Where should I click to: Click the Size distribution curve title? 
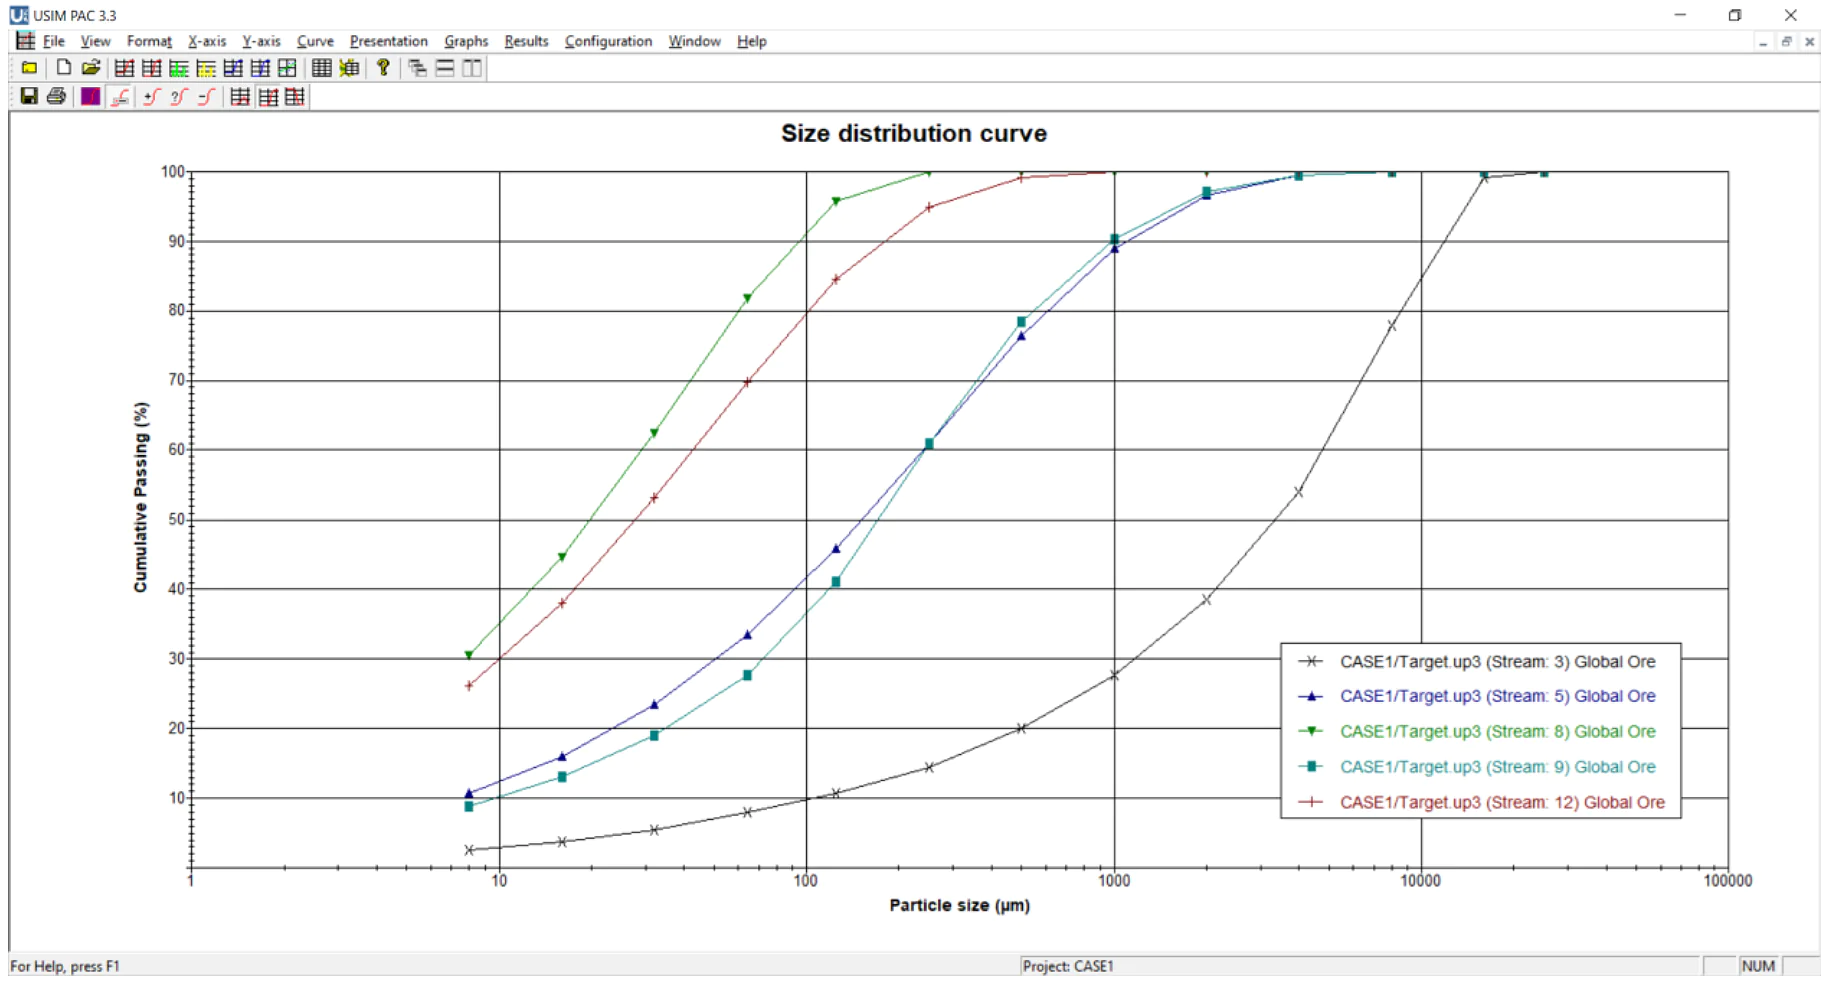point(914,133)
